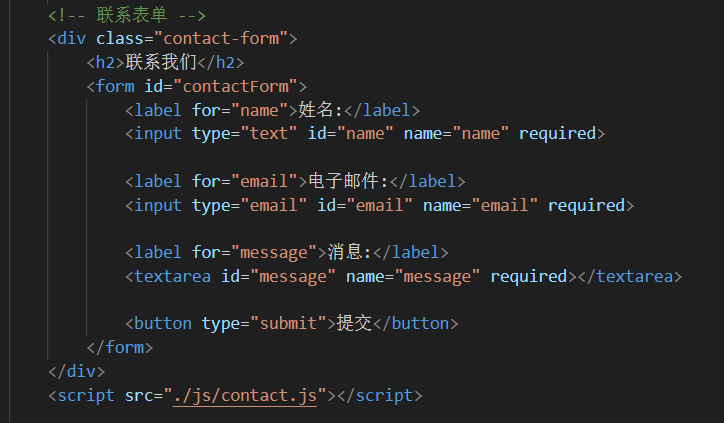Click the required attribute on the textarea line
Viewport: 724px width, 423px height.
528,277
